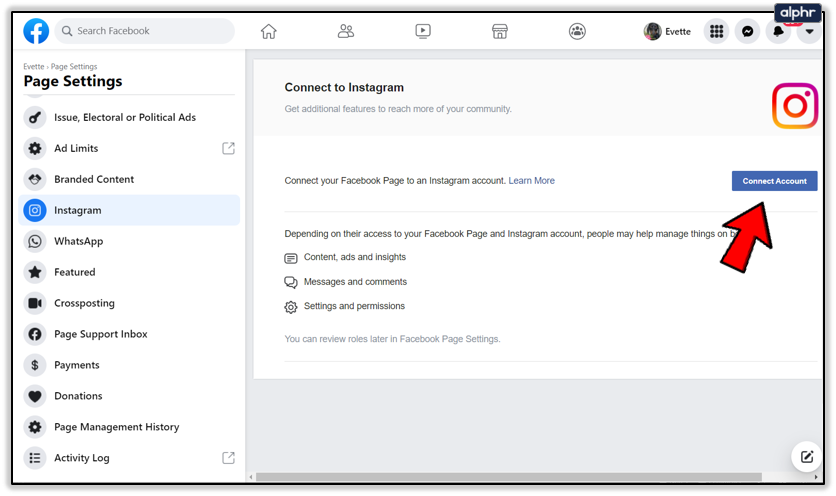The width and height of the screenshot is (836, 496).
Task: Click the Settings and permissions text
Action: [x=354, y=306]
